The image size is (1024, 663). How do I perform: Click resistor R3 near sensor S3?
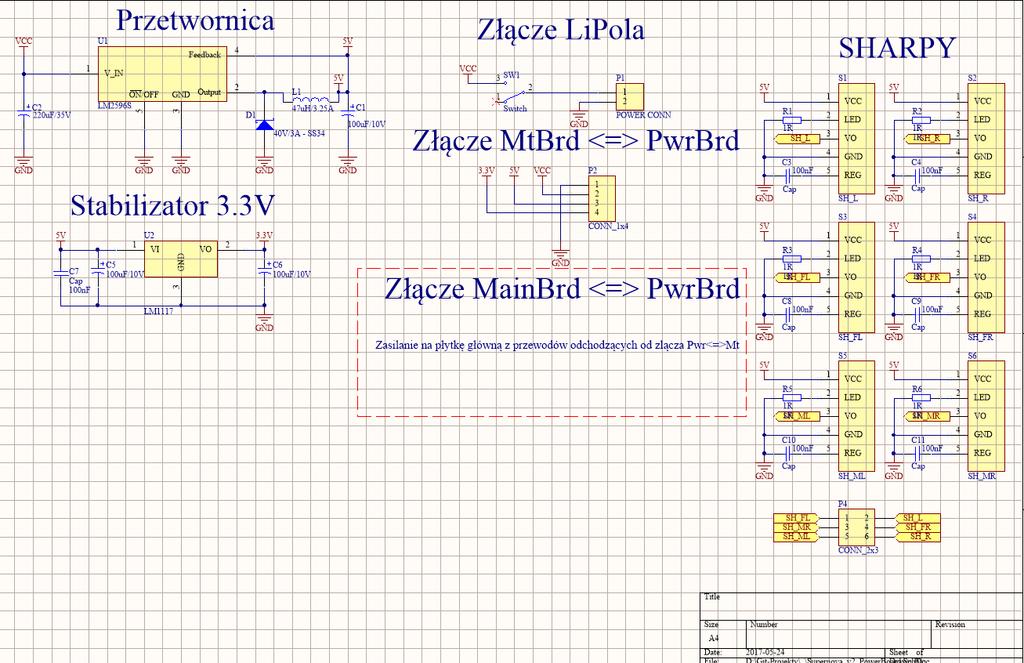792,259
